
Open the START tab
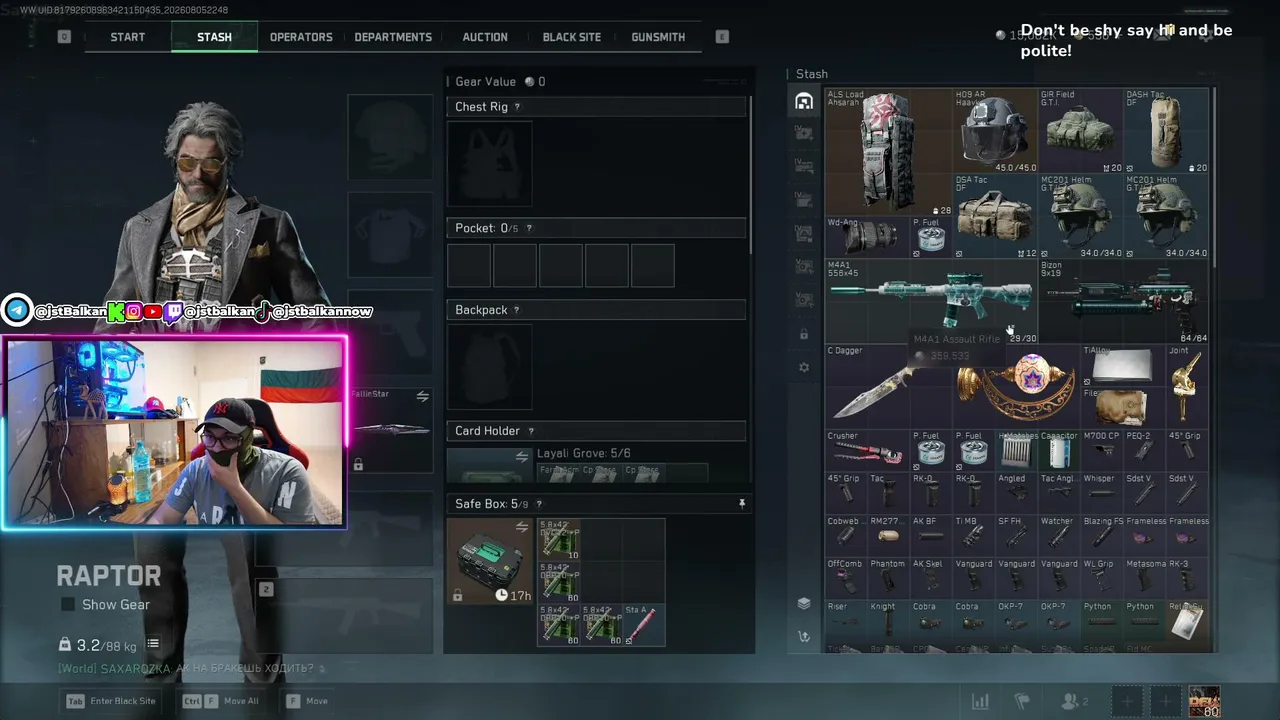coord(127,37)
